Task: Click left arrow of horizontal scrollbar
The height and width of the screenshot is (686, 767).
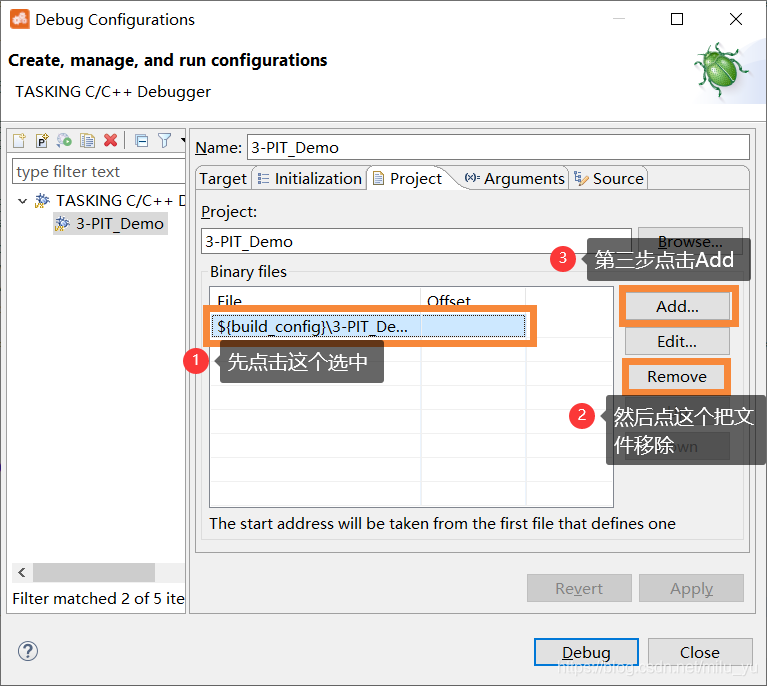Action: (x=22, y=572)
